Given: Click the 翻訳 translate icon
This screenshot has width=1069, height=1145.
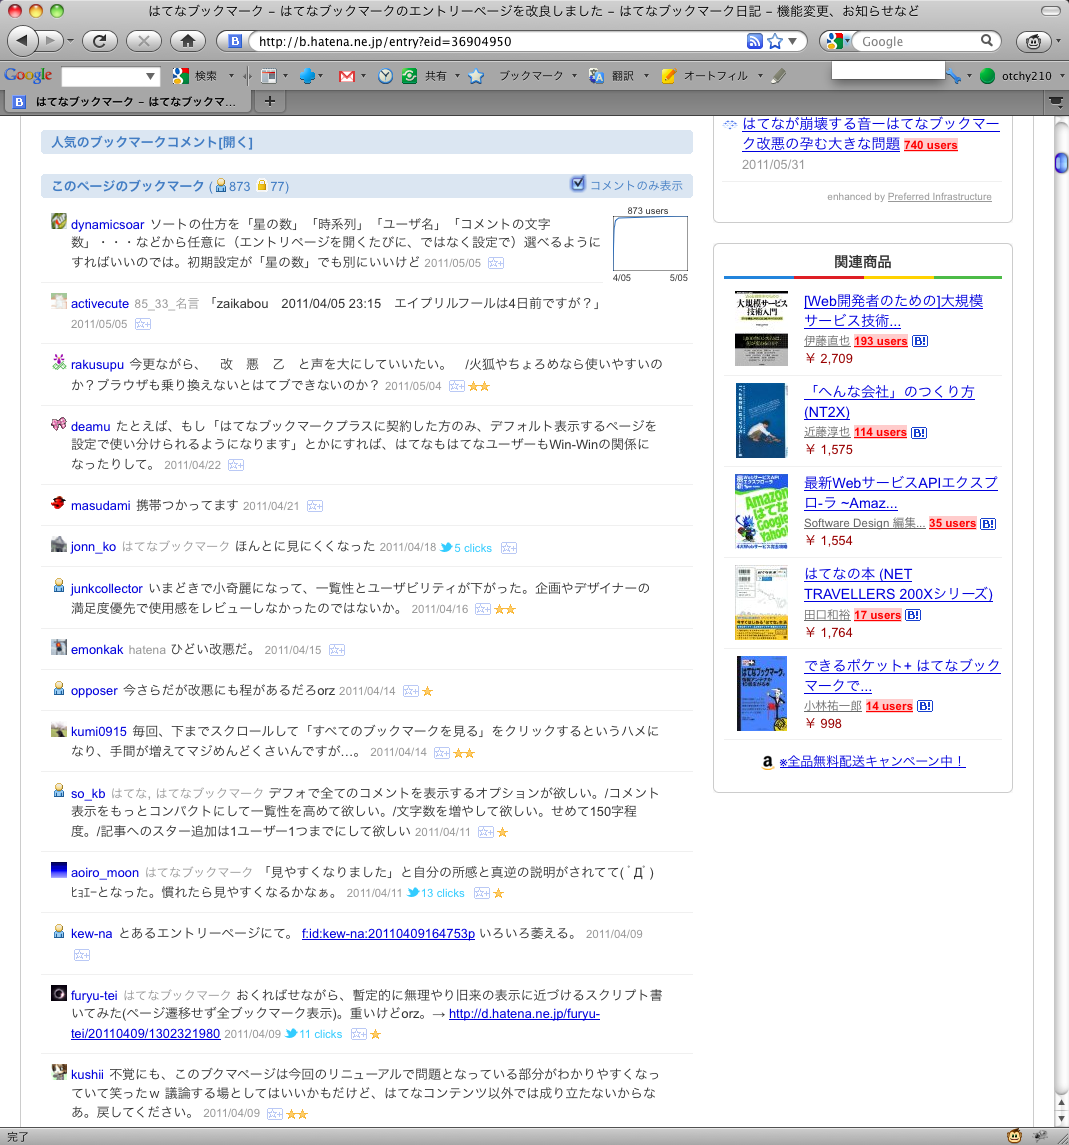Looking at the screenshot, I should point(597,76).
